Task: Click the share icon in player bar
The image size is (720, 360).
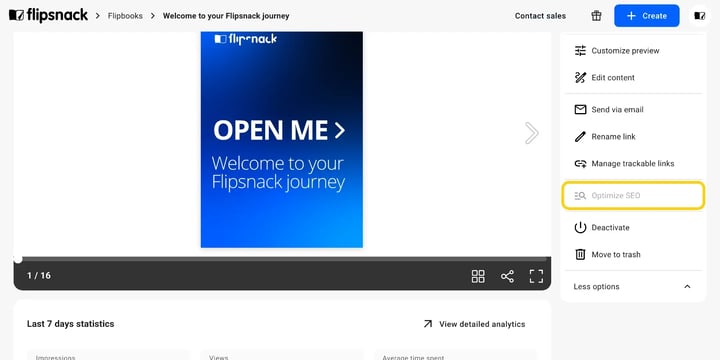Action: click(x=507, y=276)
